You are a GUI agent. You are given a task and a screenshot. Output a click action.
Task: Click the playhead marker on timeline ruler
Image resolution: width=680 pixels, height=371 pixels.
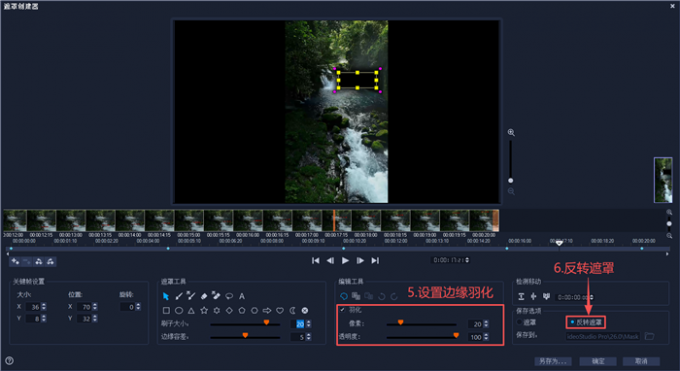pos(559,243)
